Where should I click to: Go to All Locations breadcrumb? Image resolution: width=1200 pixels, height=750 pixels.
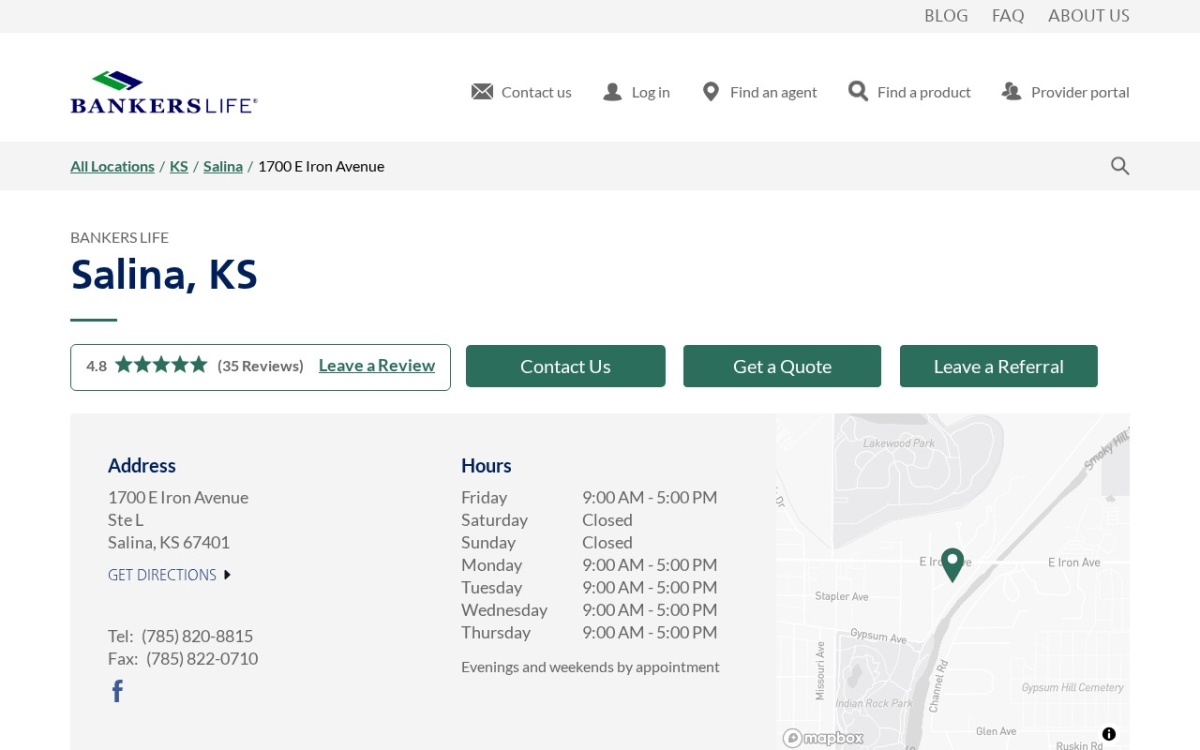click(112, 166)
